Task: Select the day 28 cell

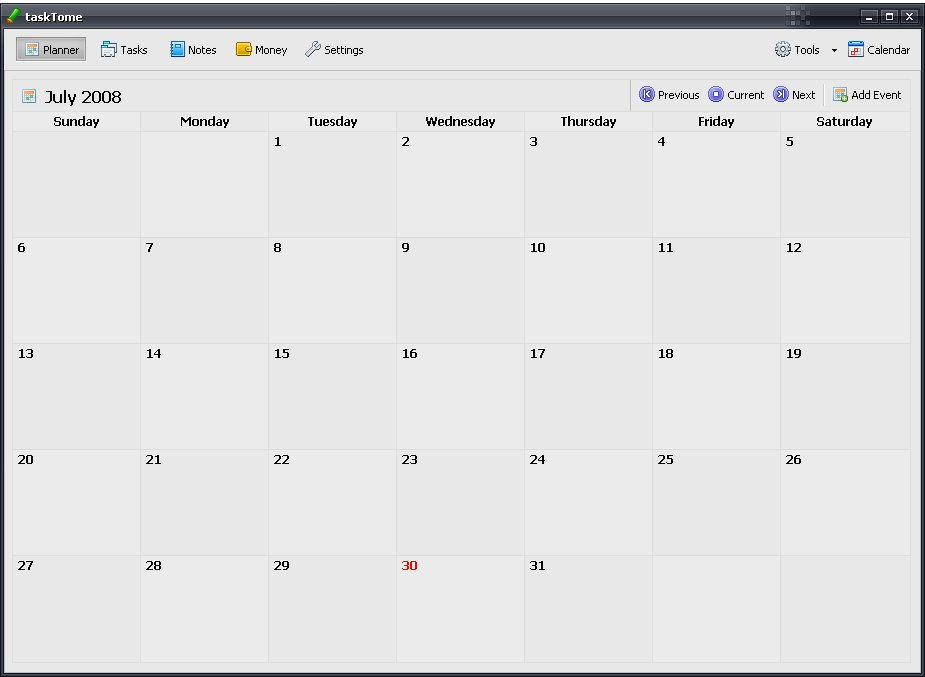Action: click(205, 609)
